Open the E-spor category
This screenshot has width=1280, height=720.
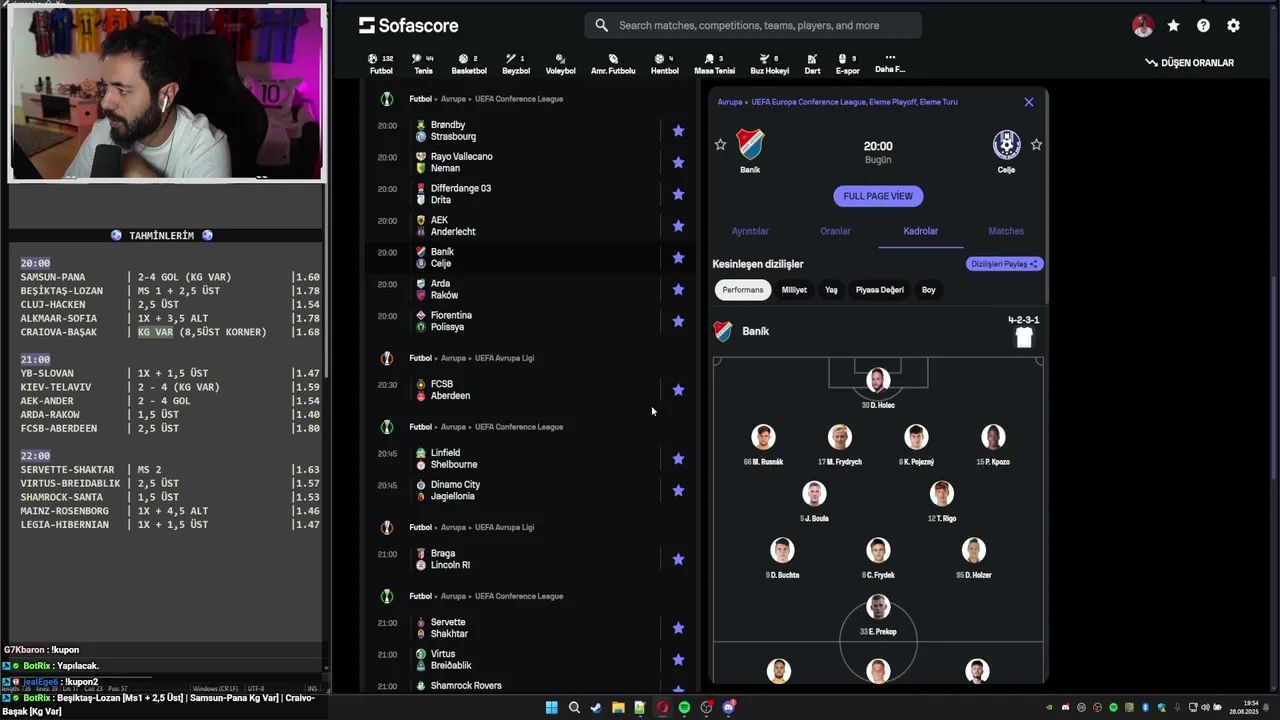[x=847, y=64]
